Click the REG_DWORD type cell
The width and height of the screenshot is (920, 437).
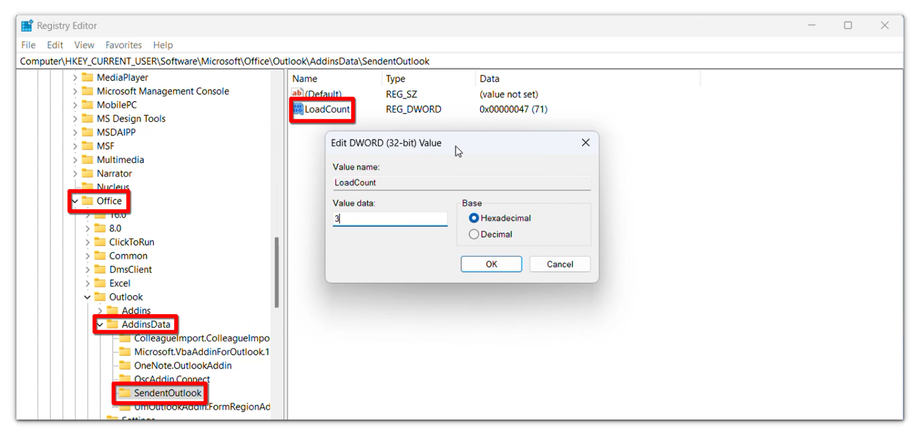pos(414,109)
